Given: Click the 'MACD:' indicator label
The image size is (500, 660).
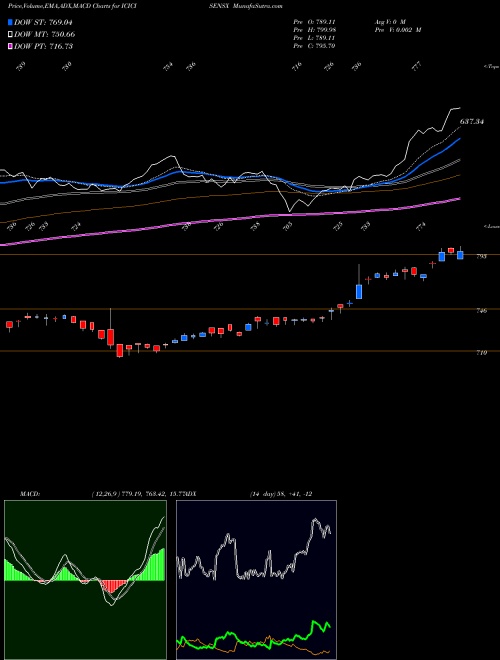Looking at the screenshot, I should (x=29, y=494).
